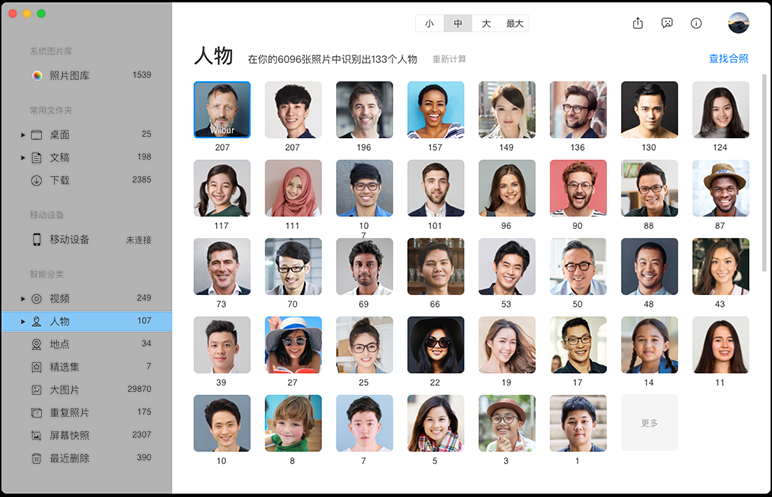Viewport: 772px width, 497px height.
Task: Set thumbnail size to 大
Action: click(x=486, y=23)
